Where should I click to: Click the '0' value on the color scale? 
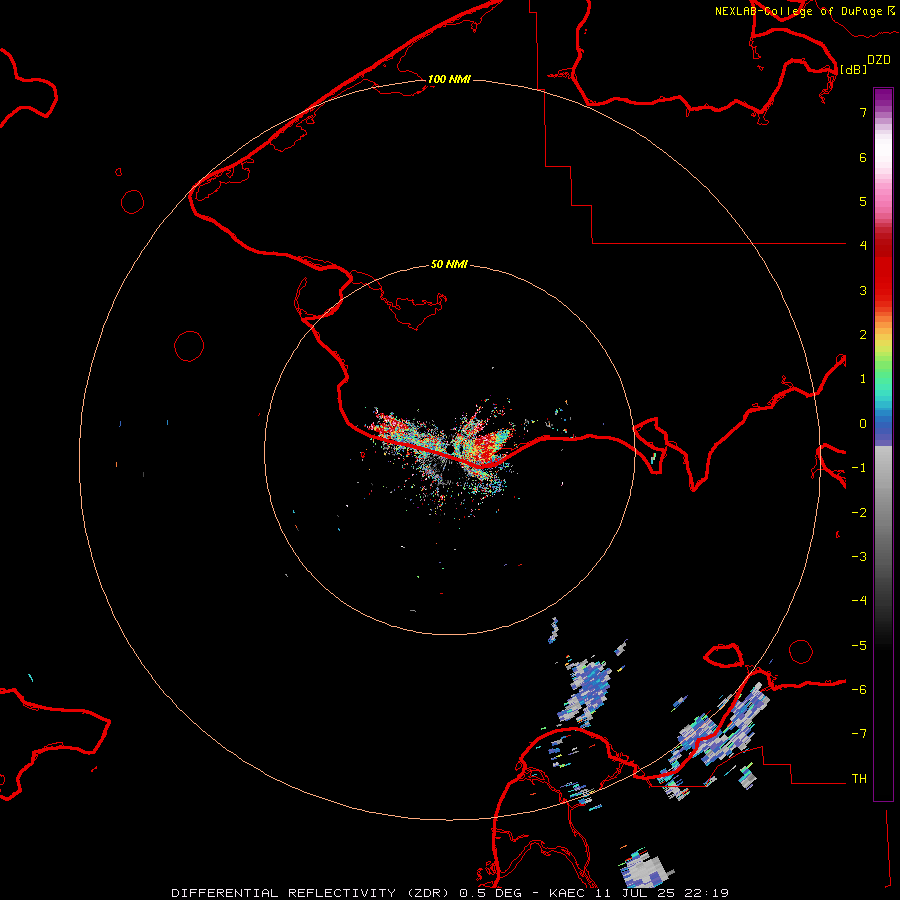[x=863, y=424]
